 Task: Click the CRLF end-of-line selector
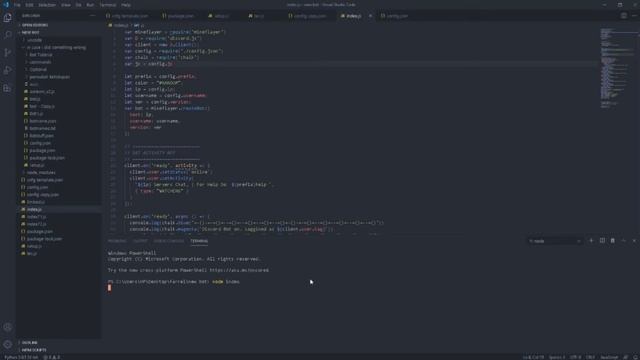tap(591, 357)
